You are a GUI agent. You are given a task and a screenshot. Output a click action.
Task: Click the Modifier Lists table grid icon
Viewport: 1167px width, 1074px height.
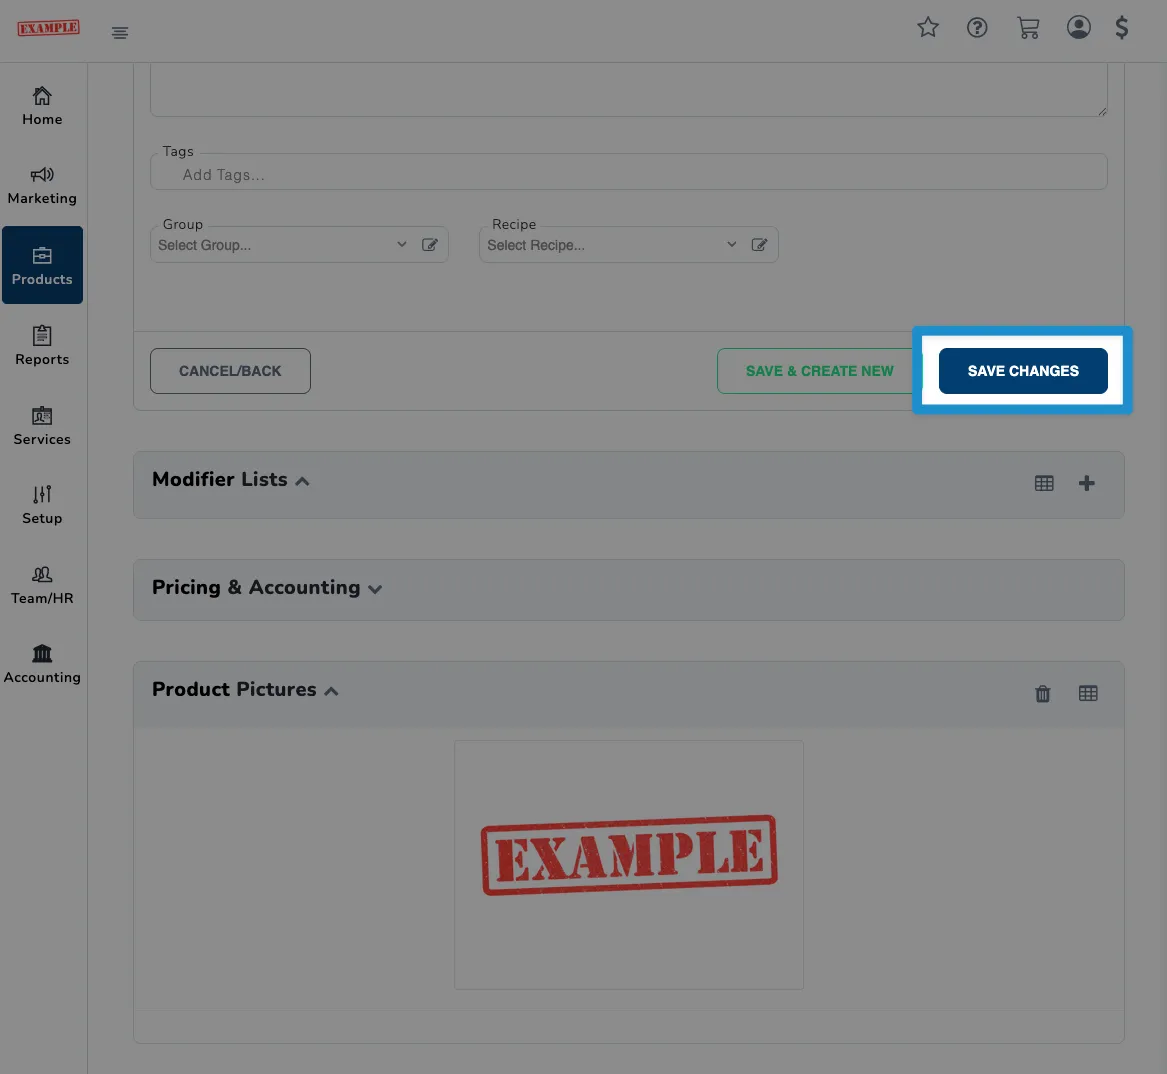1044,483
